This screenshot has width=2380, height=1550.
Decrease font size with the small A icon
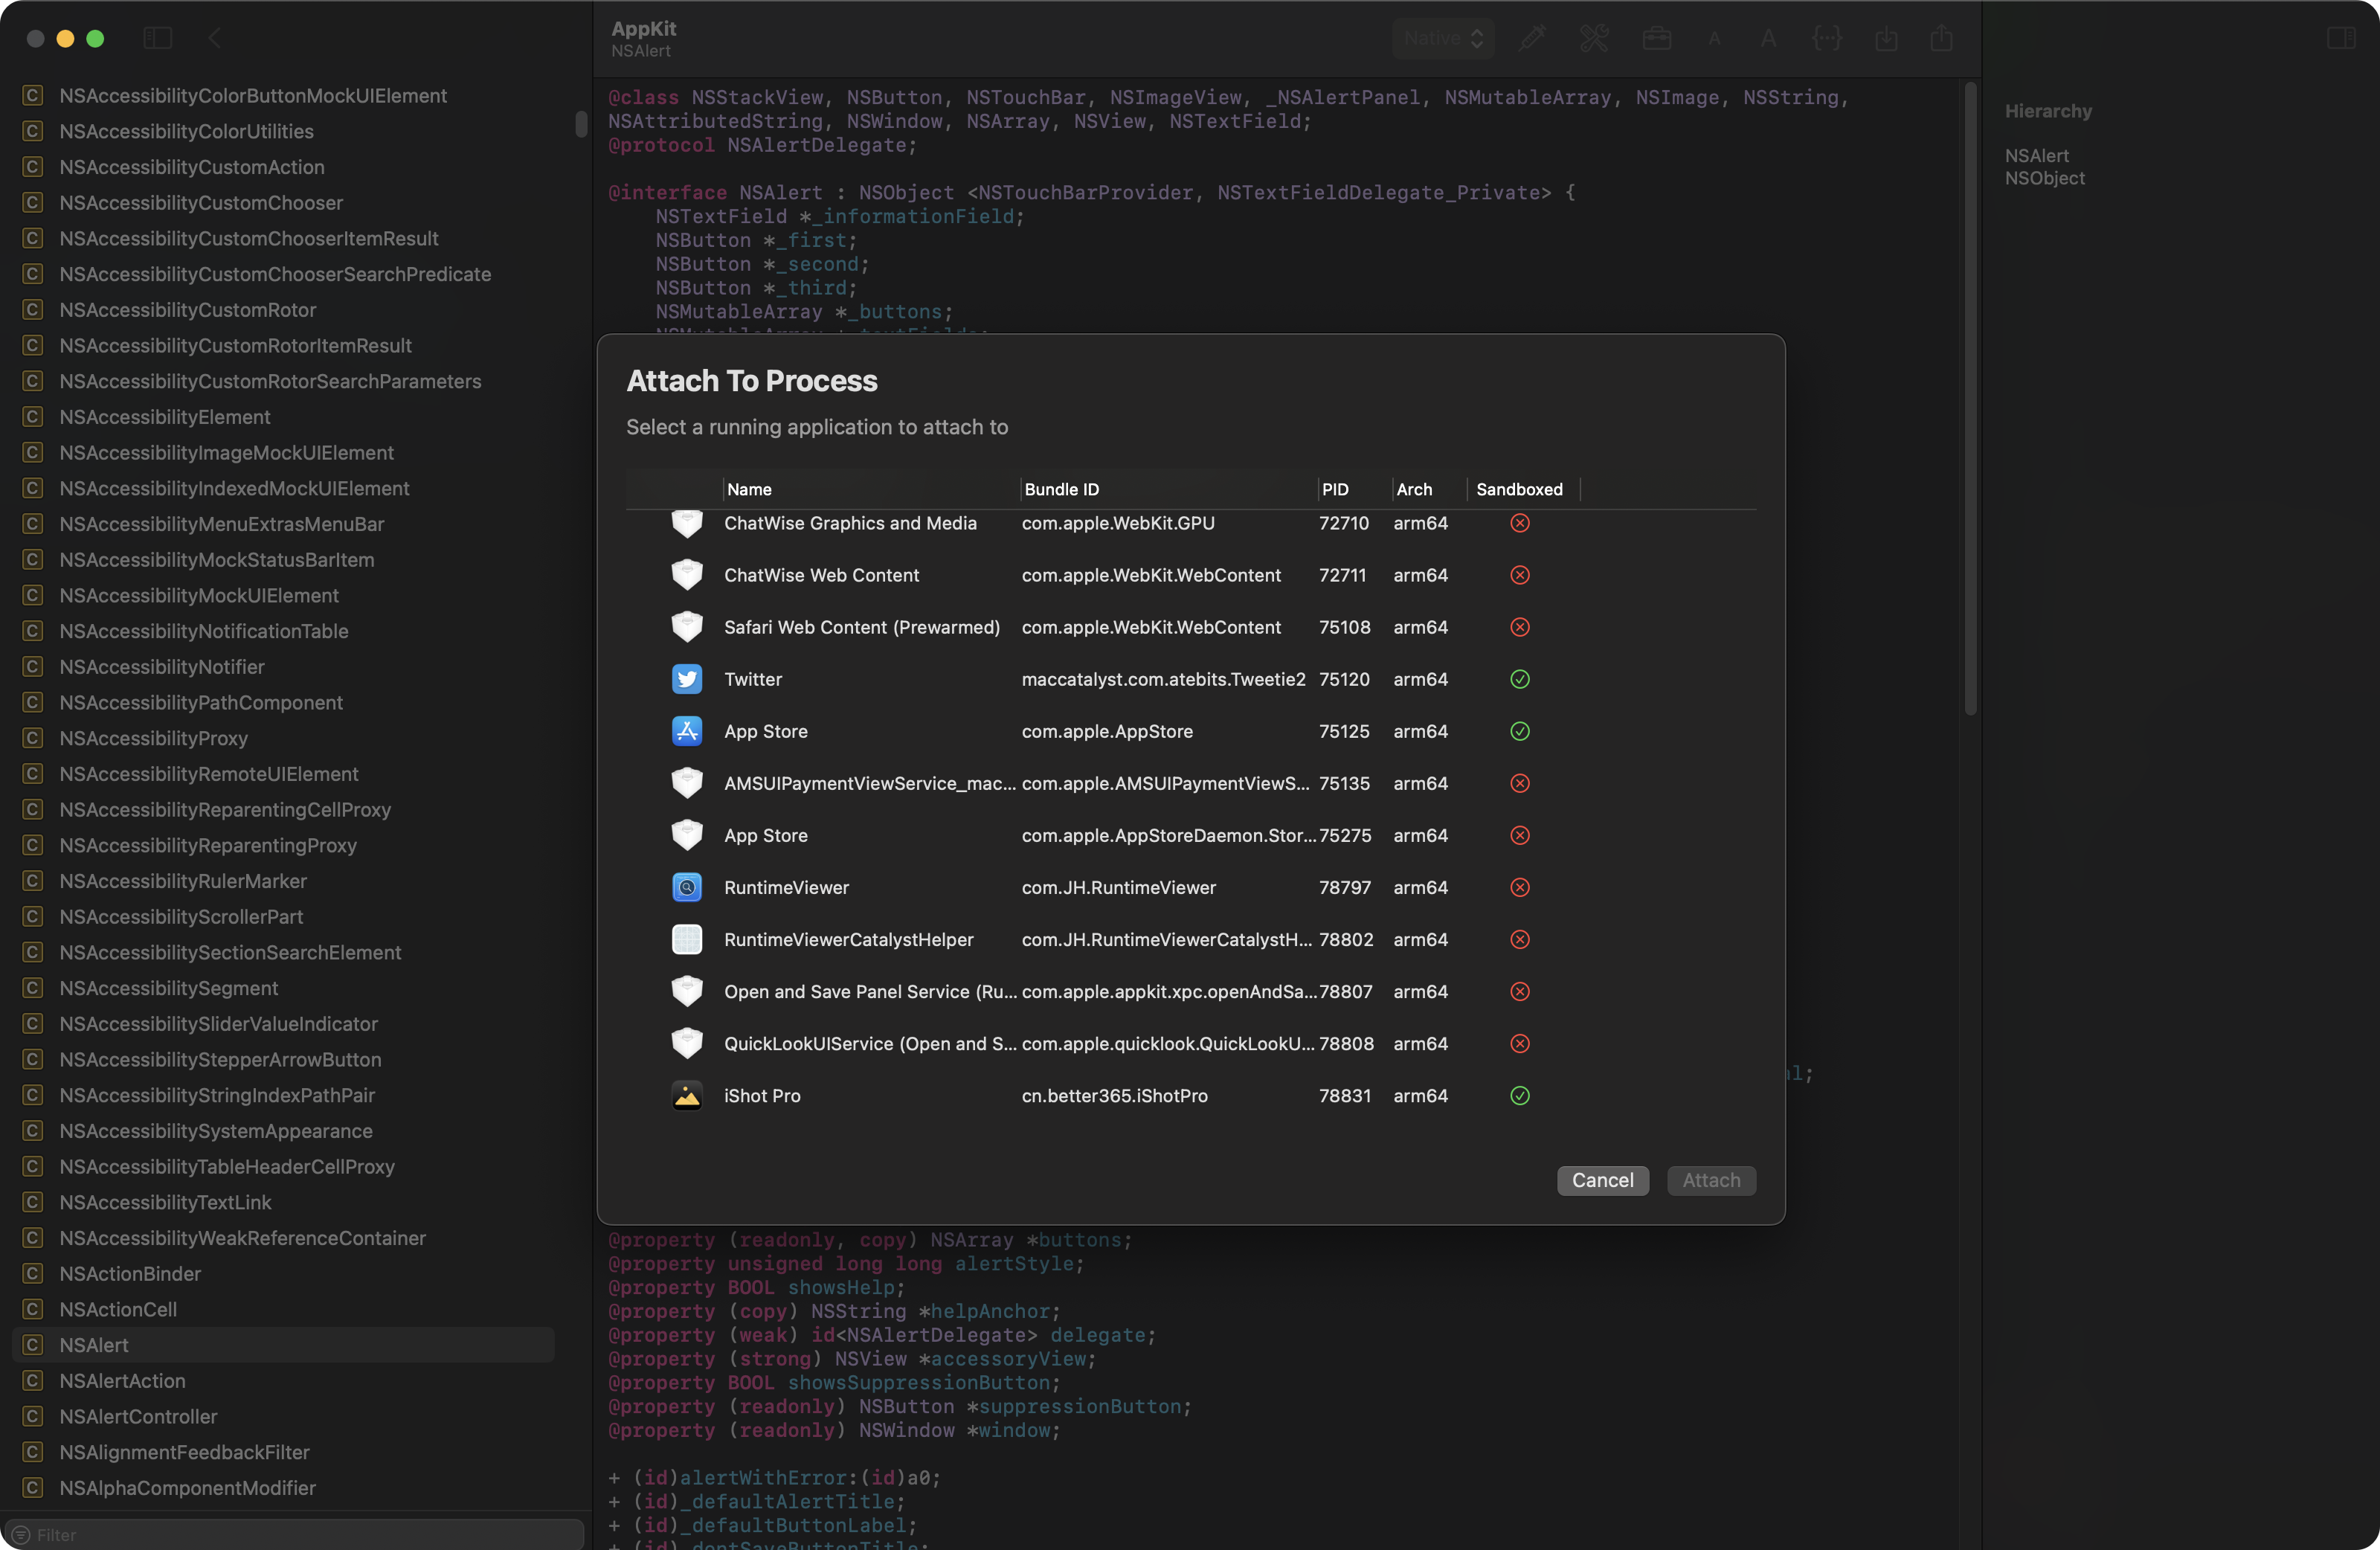(1713, 38)
